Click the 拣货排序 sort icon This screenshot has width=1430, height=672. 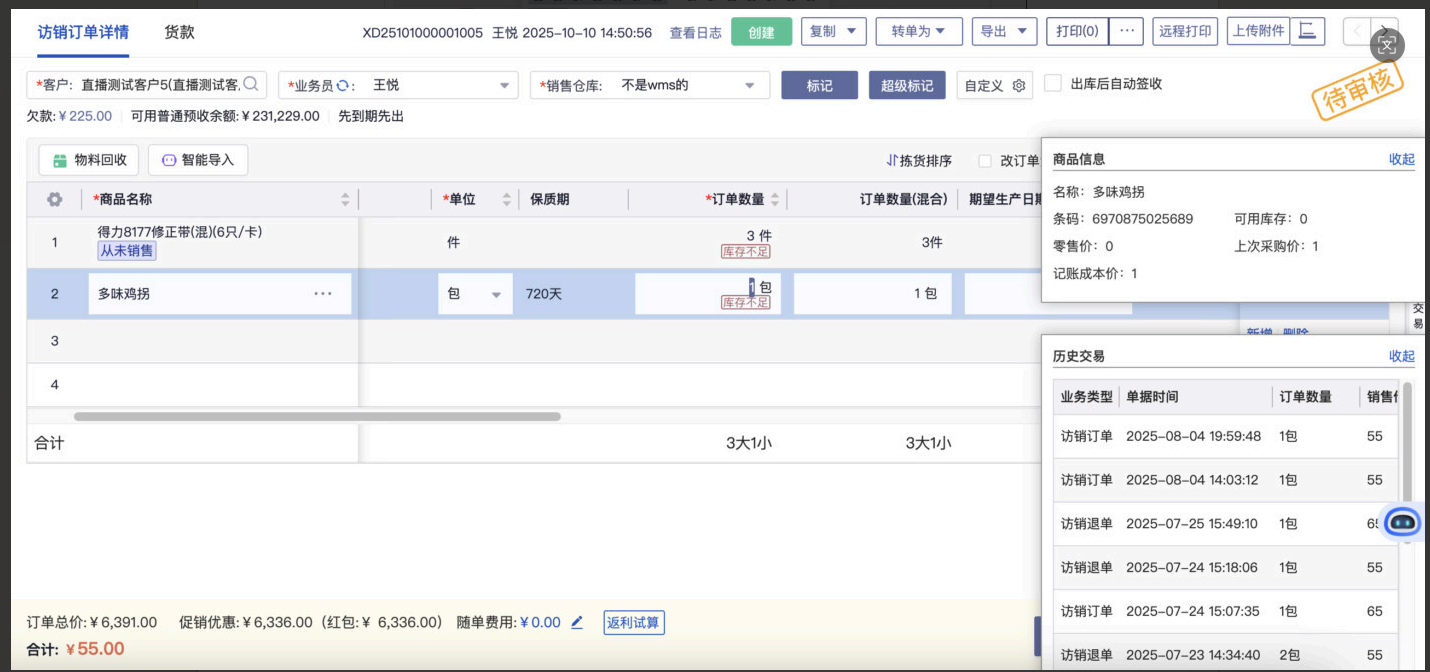(x=892, y=161)
